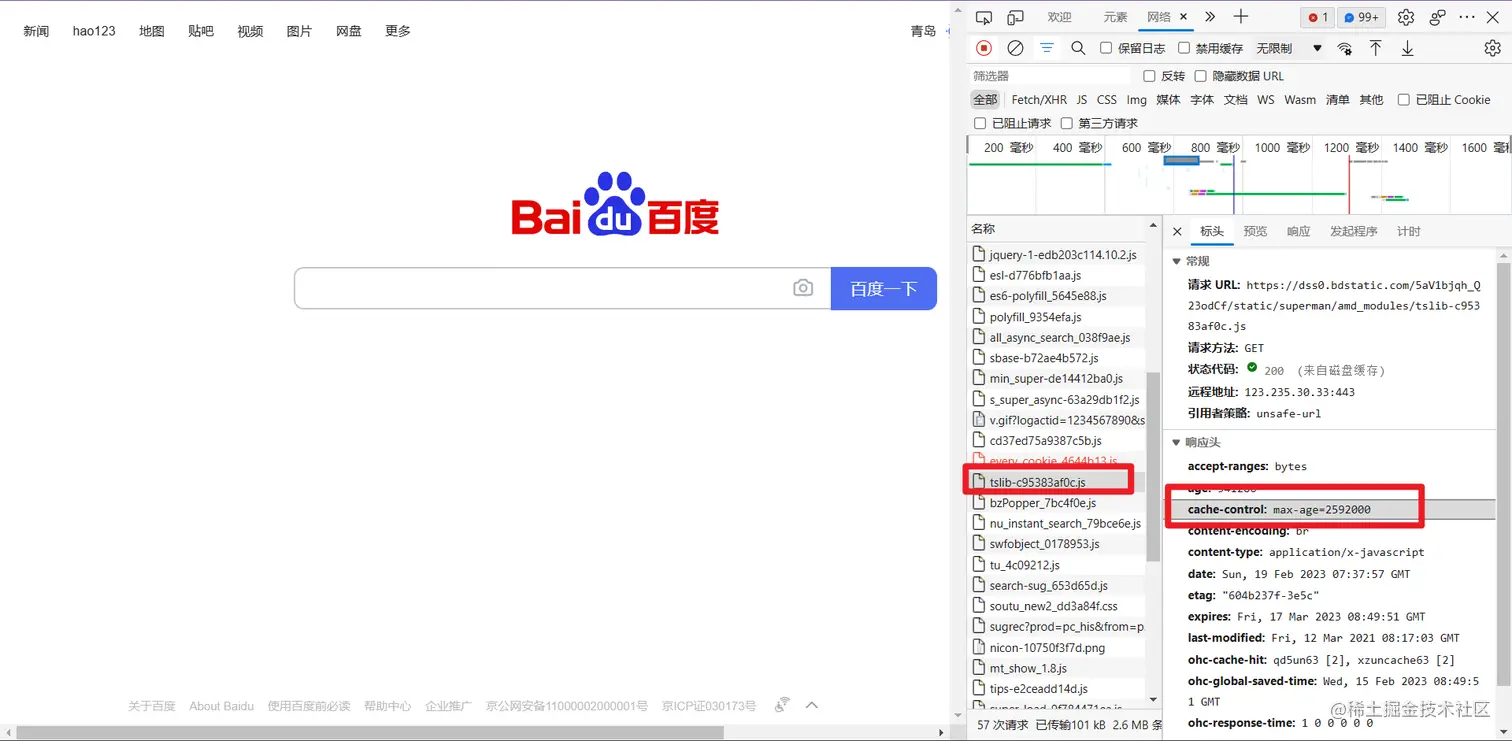This screenshot has width=1512, height=741.
Task: Open the hao123 link
Action: click(94, 31)
